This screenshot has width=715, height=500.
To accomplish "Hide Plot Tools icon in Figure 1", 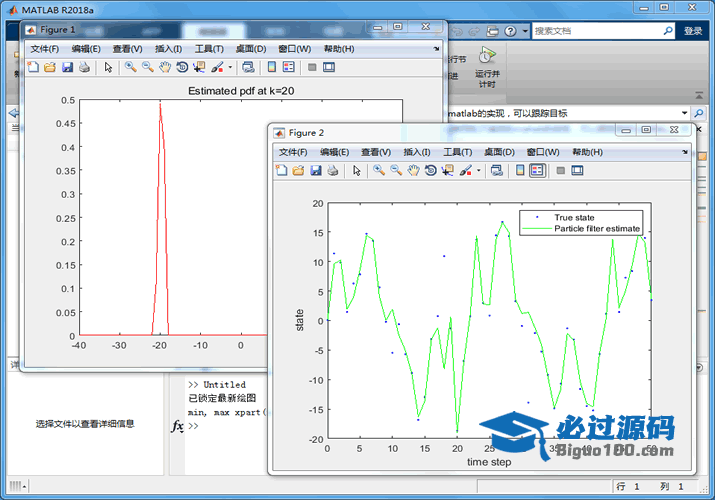I will pyautogui.click(x=312, y=67).
